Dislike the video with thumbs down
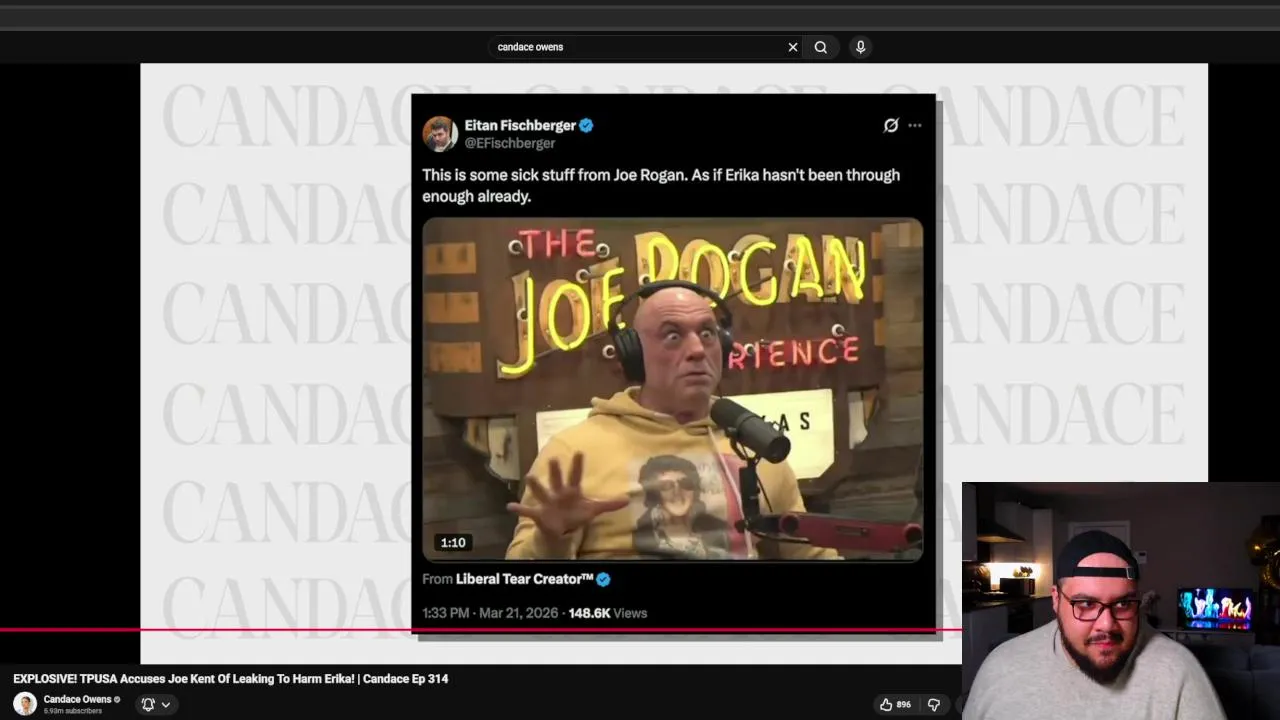 tap(934, 704)
